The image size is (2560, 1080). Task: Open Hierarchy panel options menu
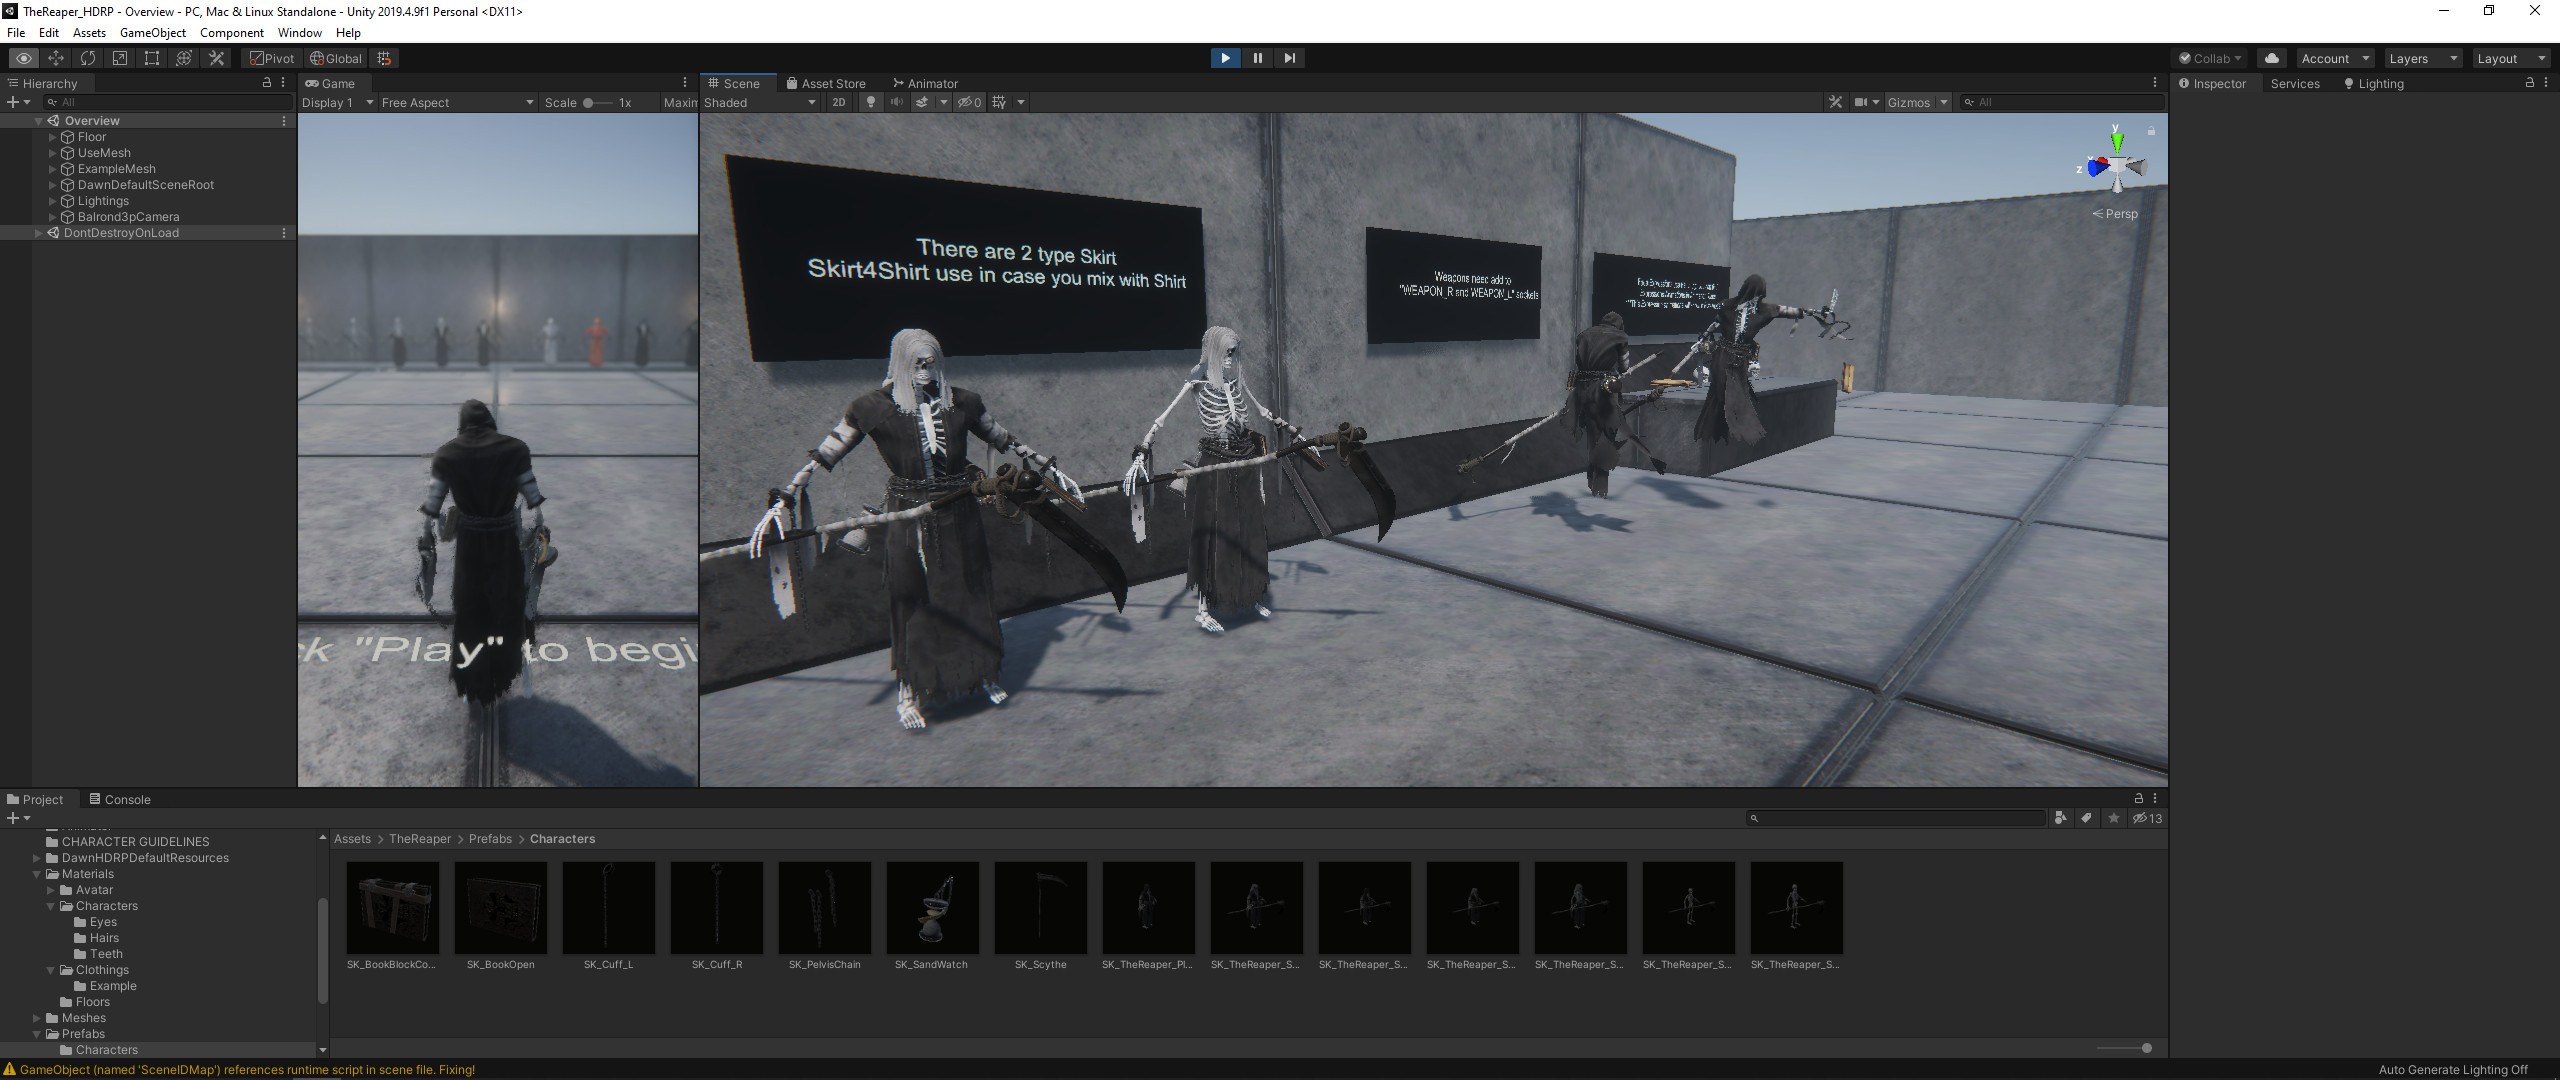point(283,83)
